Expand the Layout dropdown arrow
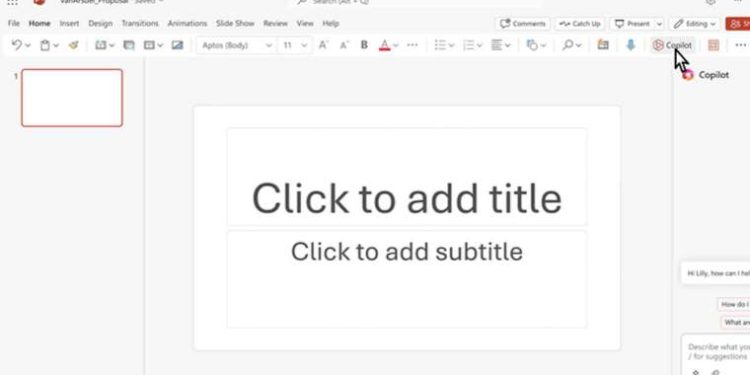 click(160, 45)
